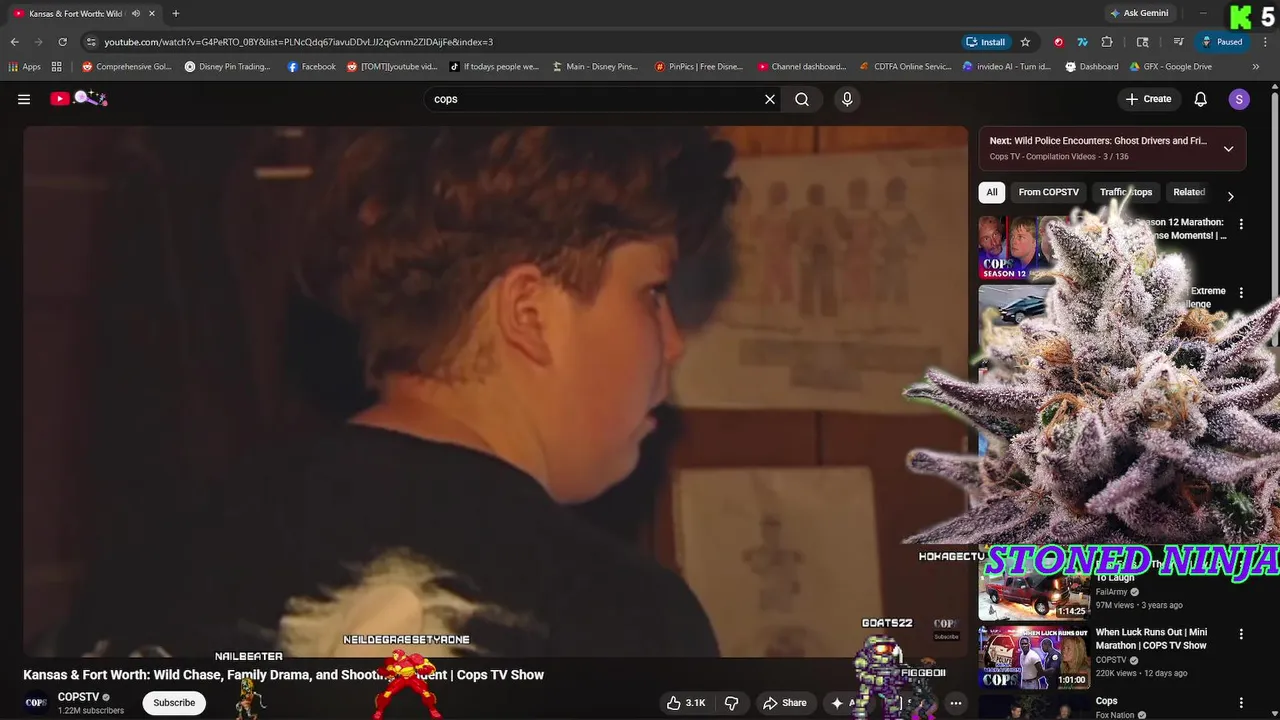Open the GFX - Google Drive bookmark
The image size is (1280, 720).
[x=1170, y=67]
